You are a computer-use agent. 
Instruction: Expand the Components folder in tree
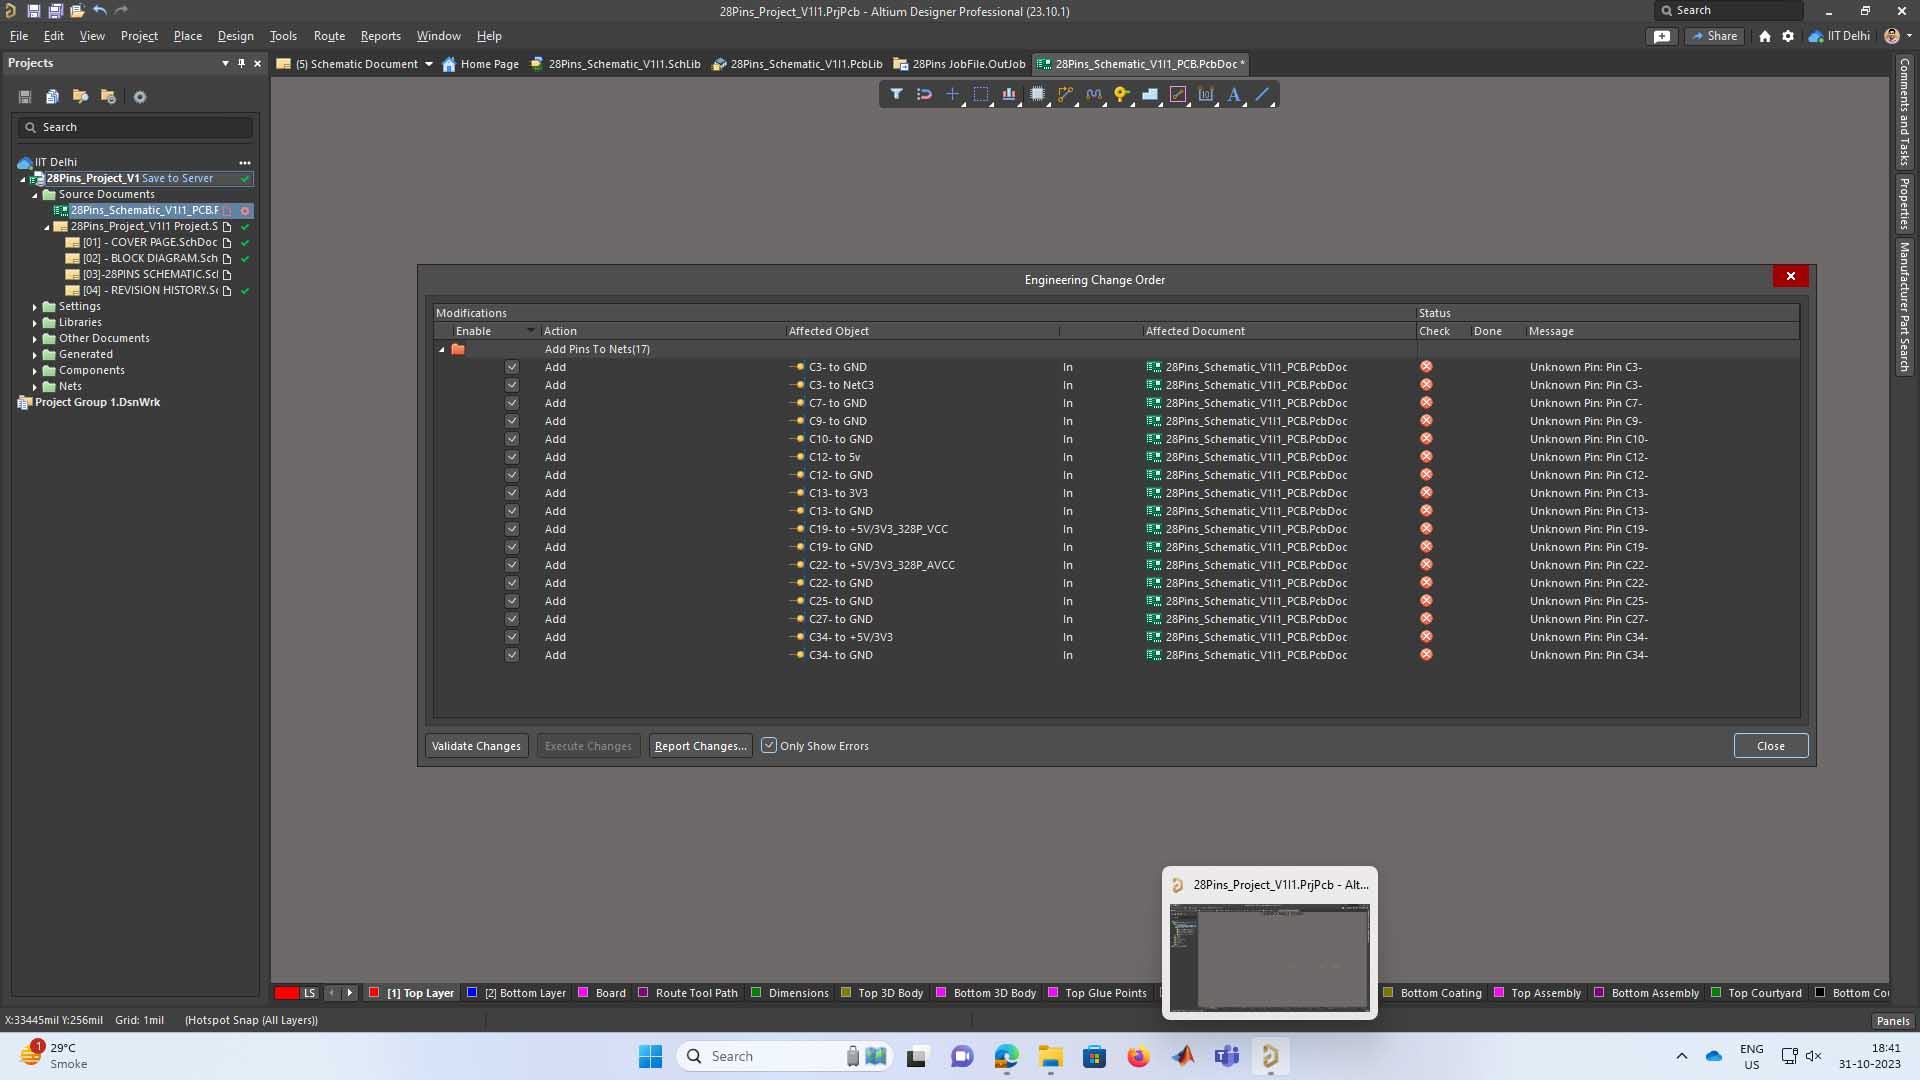tap(35, 371)
